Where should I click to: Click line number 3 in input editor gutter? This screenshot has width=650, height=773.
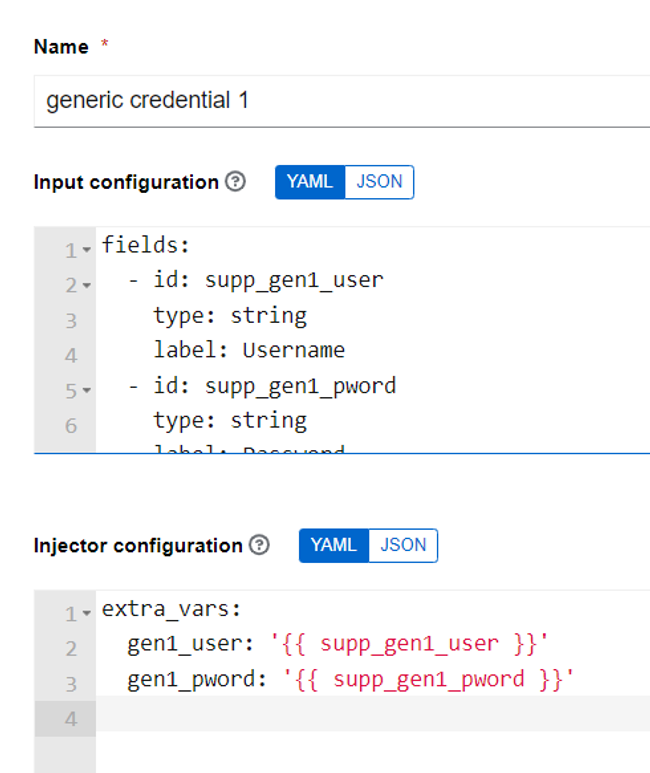(71, 321)
